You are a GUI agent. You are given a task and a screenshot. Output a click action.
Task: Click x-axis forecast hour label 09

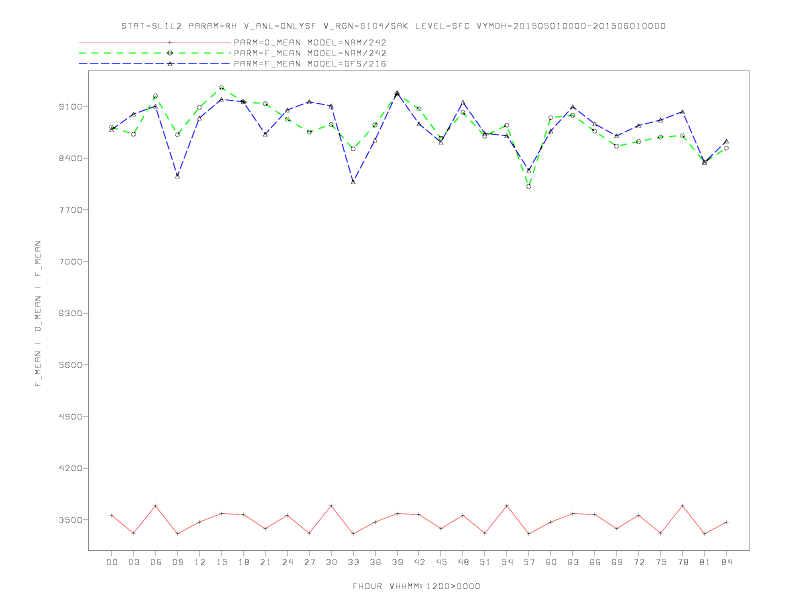(178, 562)
